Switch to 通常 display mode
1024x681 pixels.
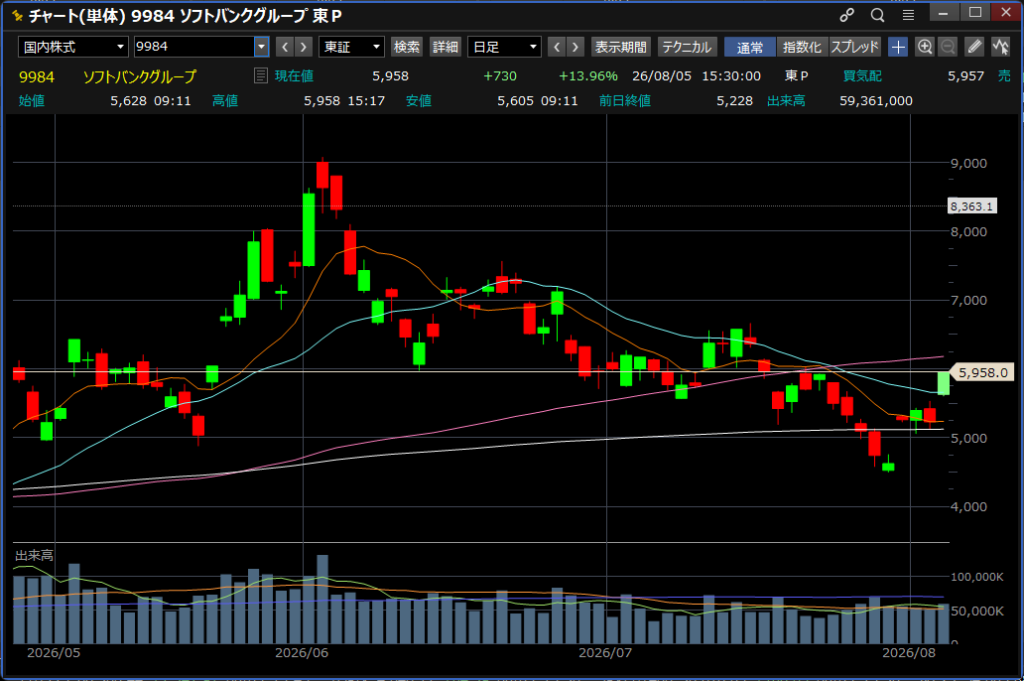tap(750, 46)
